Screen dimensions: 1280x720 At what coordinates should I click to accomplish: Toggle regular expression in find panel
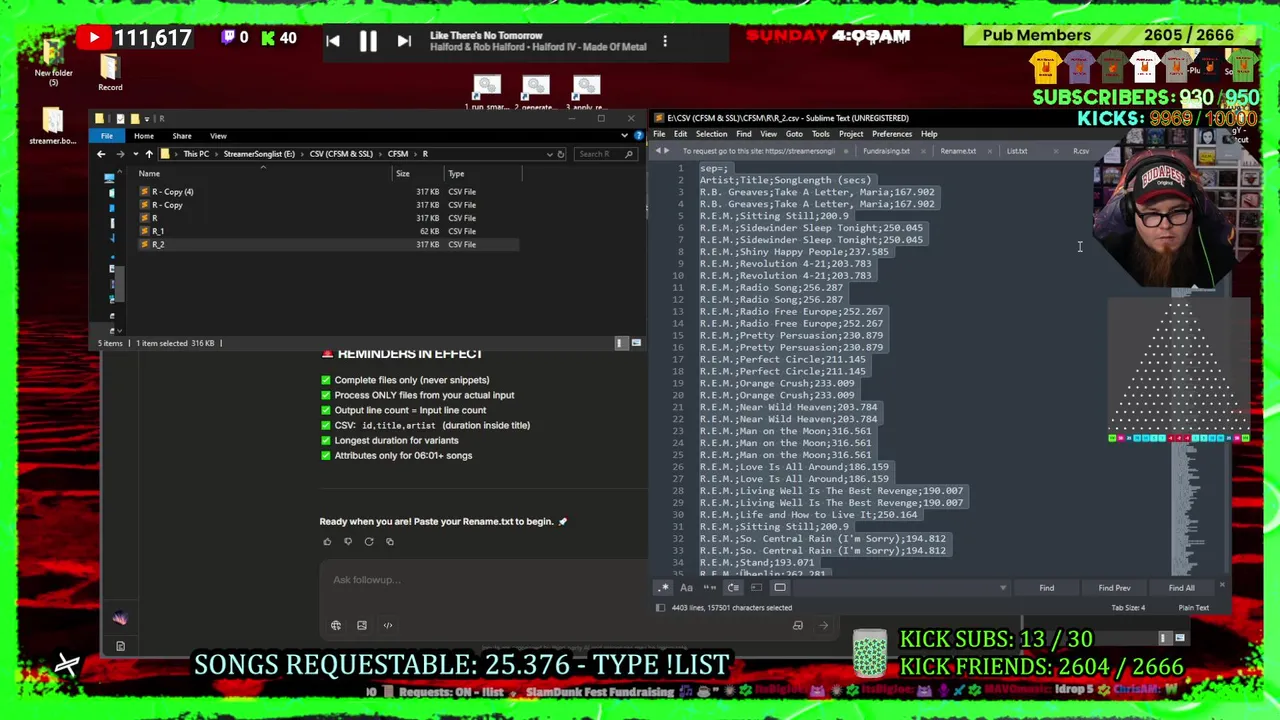coord(663,588)
